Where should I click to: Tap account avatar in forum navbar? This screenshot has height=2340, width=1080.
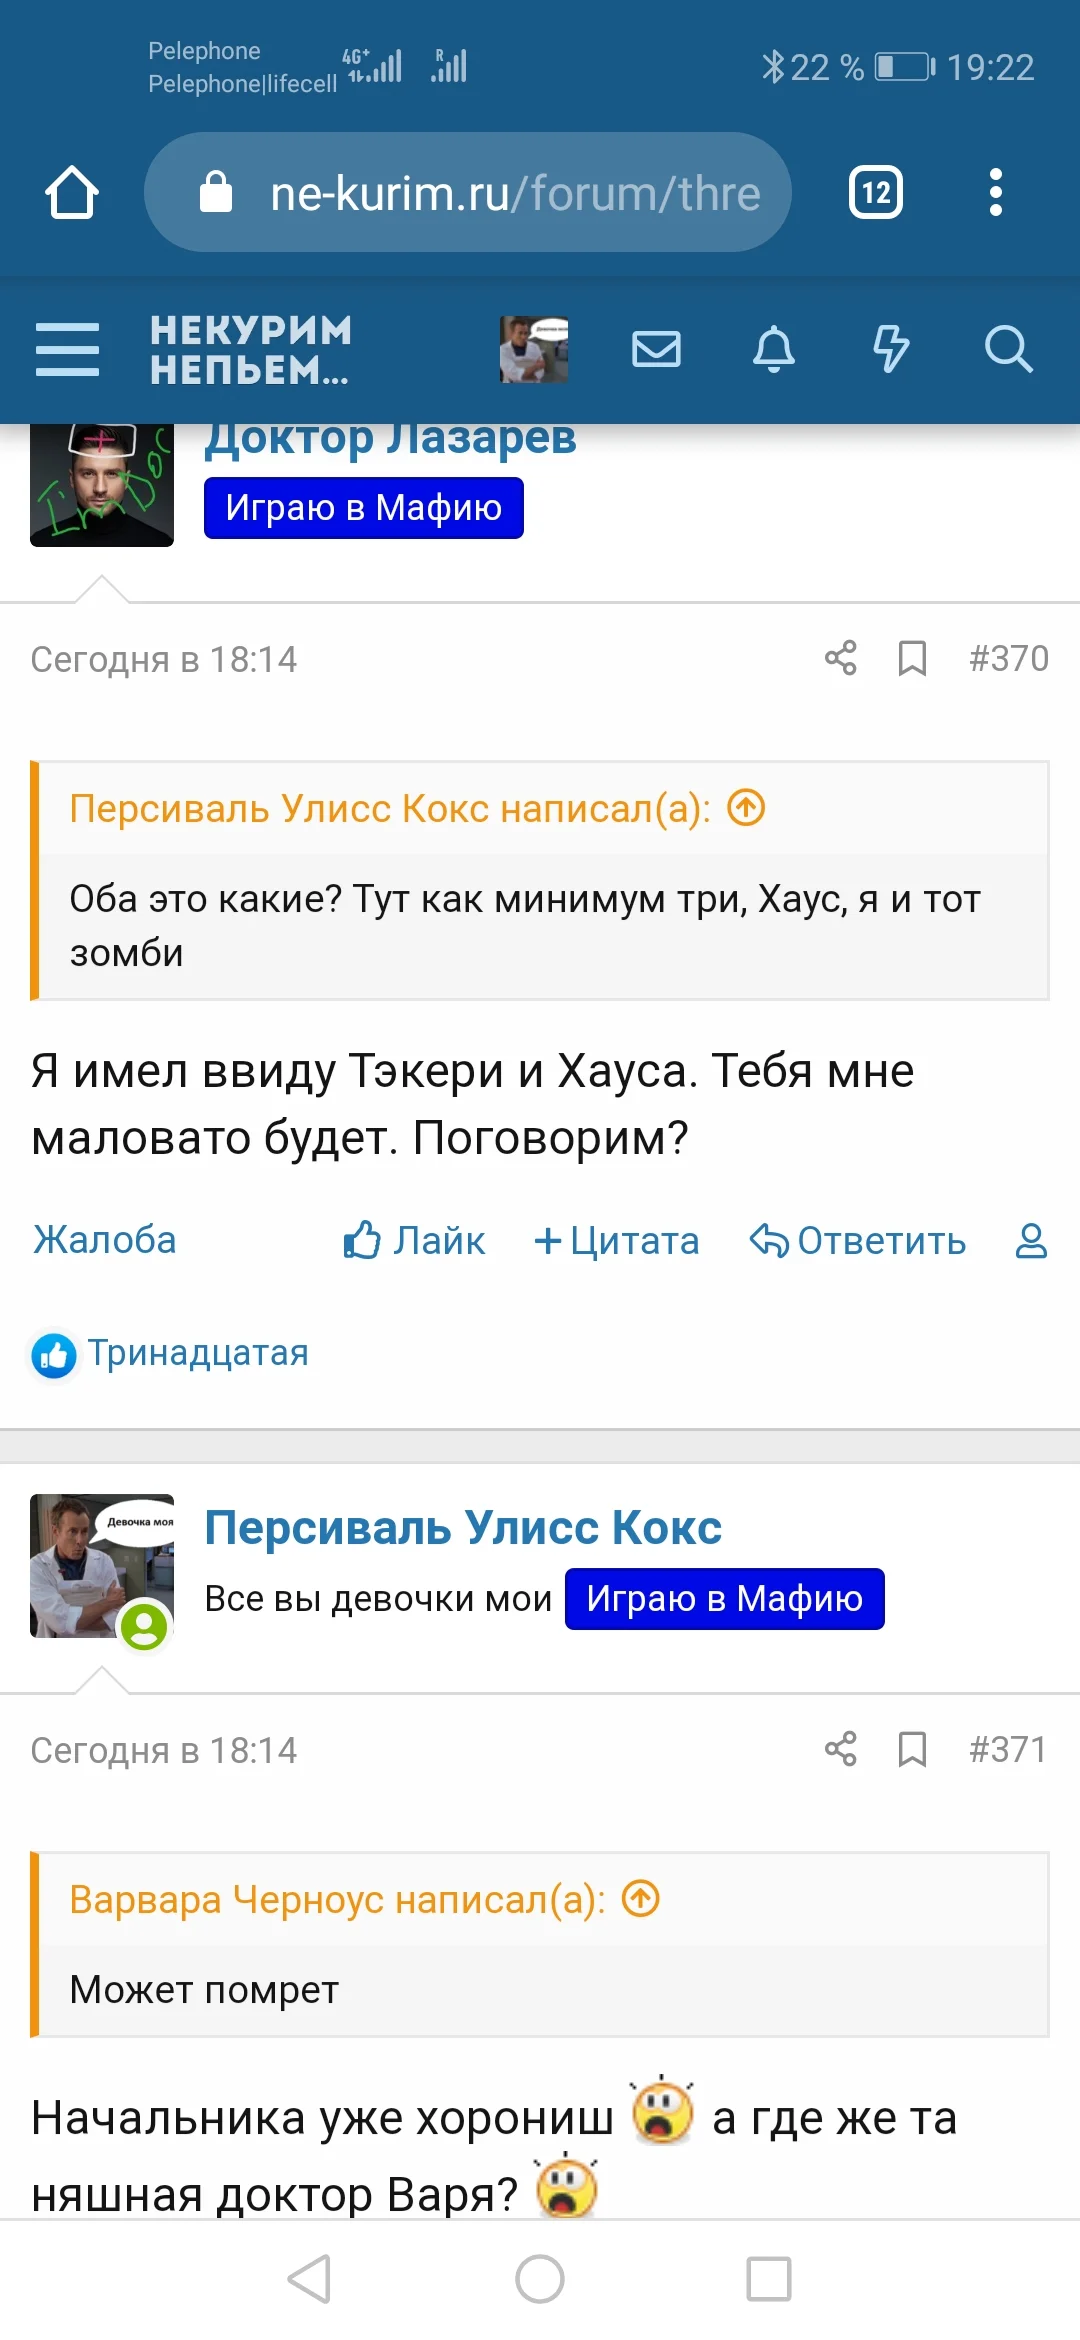tap(534, 349)
